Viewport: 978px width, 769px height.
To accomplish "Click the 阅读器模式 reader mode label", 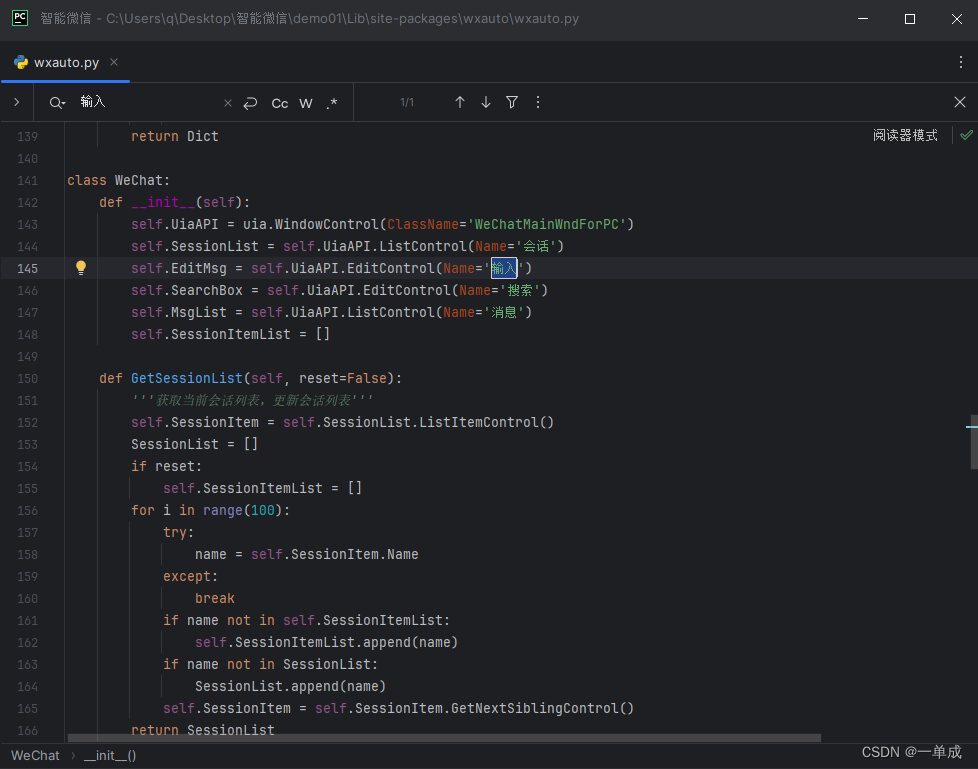I will click(x=905, y=134).
